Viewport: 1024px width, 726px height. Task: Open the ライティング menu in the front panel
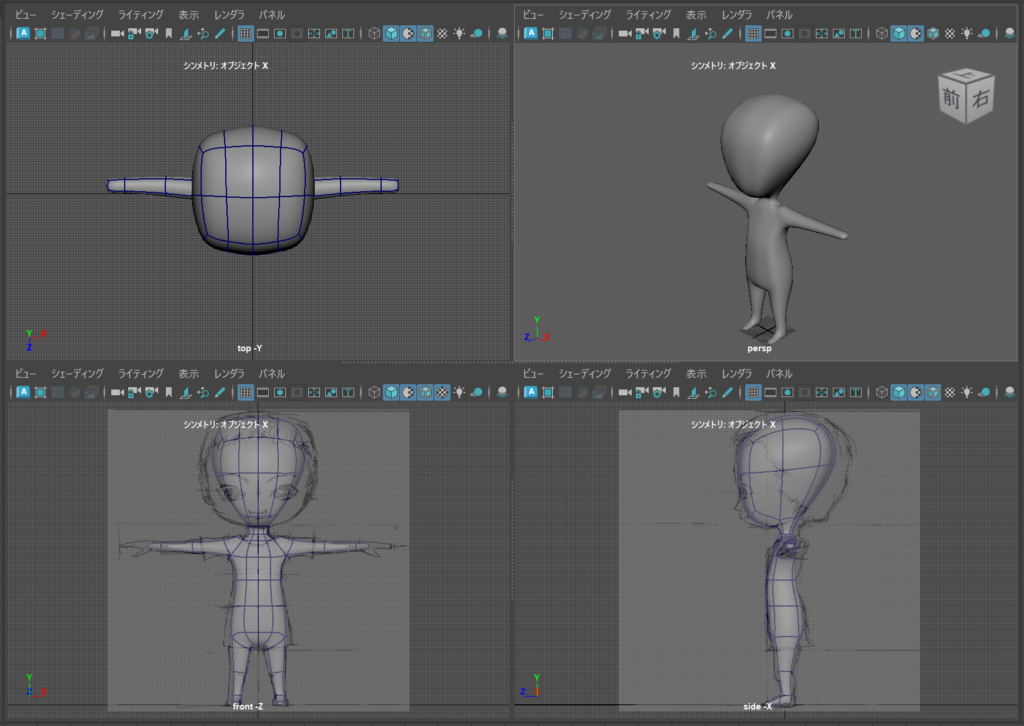[x=140, y=374]
